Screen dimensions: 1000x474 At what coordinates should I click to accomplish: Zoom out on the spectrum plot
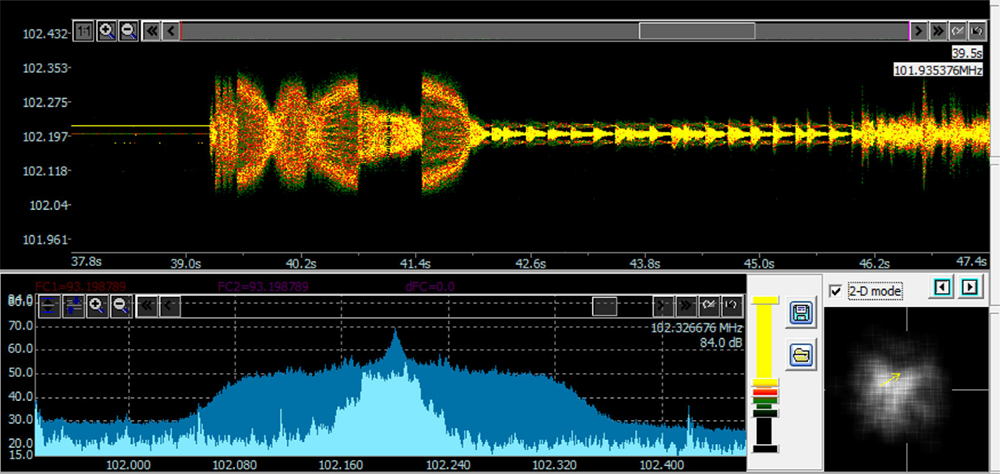[120, 307]
